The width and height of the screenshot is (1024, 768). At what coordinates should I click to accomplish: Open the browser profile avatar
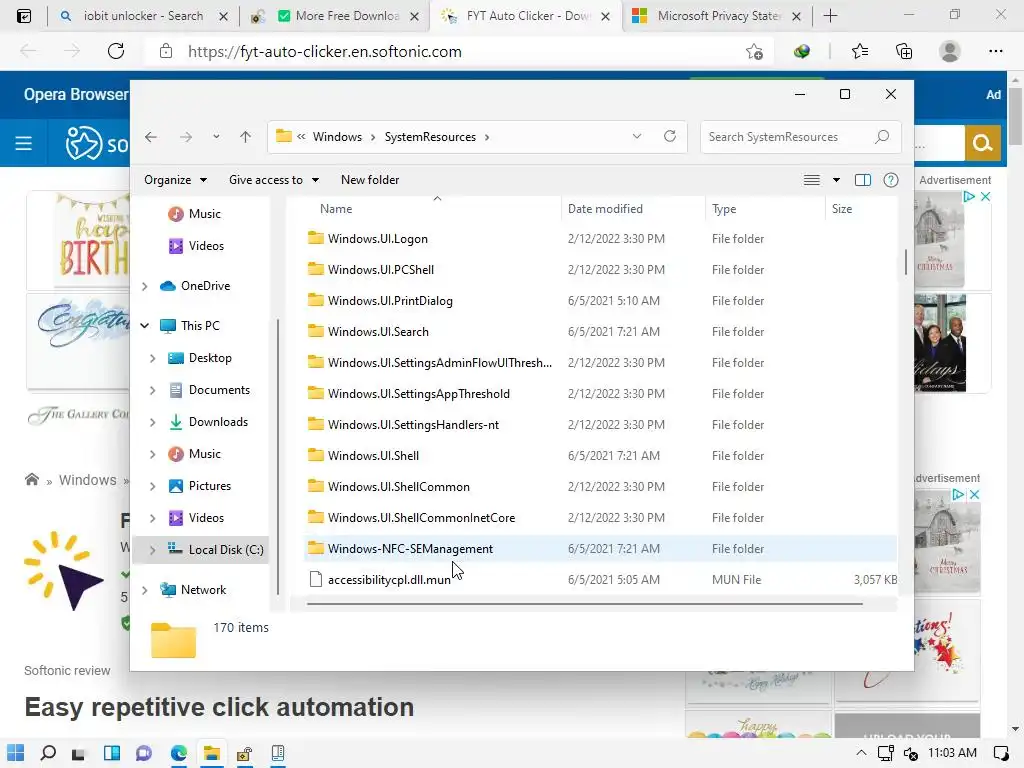(x=950, y=52)
